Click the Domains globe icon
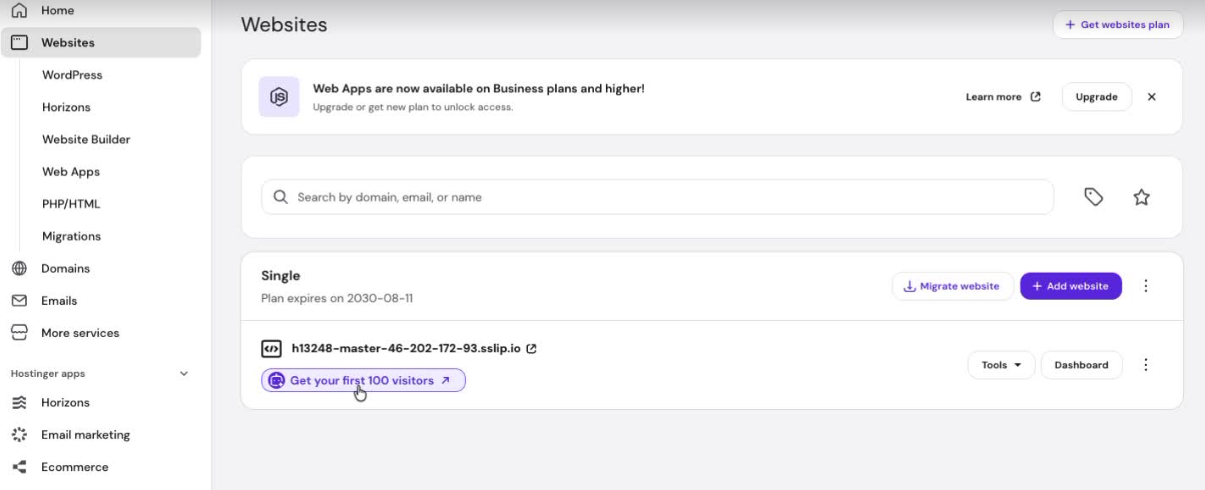1205x490 pixels. pos(18,268)
